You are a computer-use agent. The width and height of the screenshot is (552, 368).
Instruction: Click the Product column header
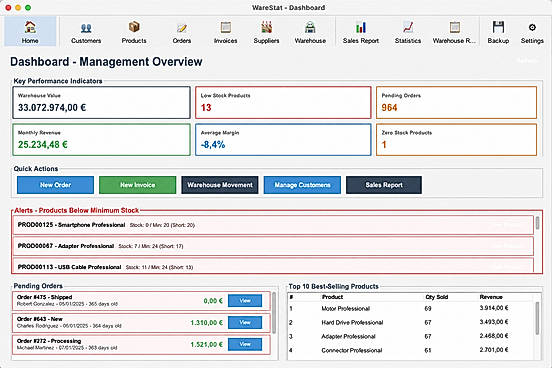click(332, 297)
